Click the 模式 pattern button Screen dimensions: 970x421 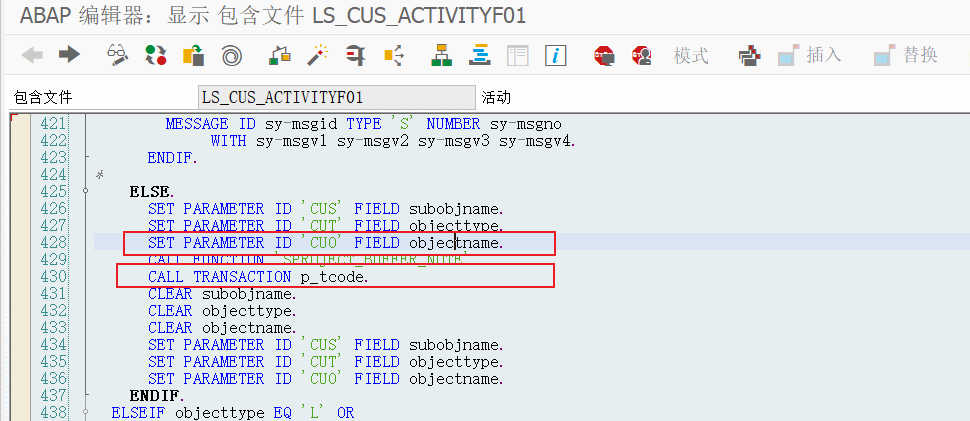pos(690,56)
